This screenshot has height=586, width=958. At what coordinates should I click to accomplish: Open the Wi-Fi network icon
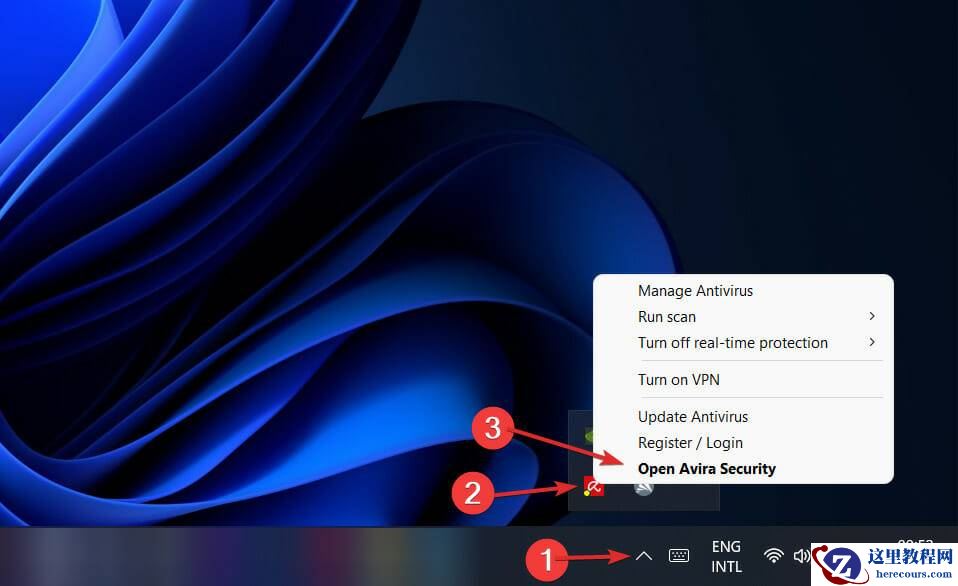[x=773, y=555]
